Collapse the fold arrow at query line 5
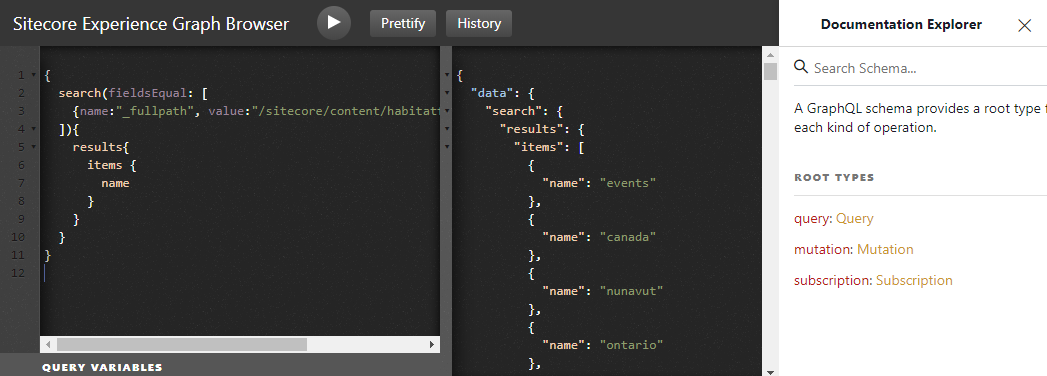The height and width of the screenshot is (376, 1047). (33, 147)
